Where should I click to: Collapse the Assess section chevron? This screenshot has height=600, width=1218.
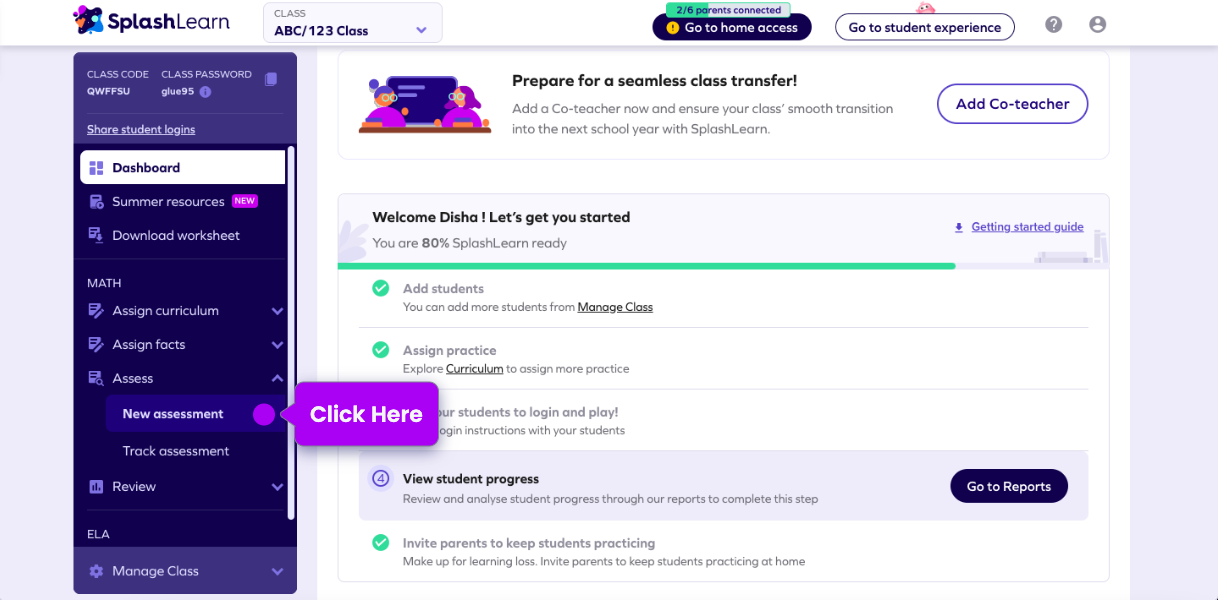click(x=277, y=378)
